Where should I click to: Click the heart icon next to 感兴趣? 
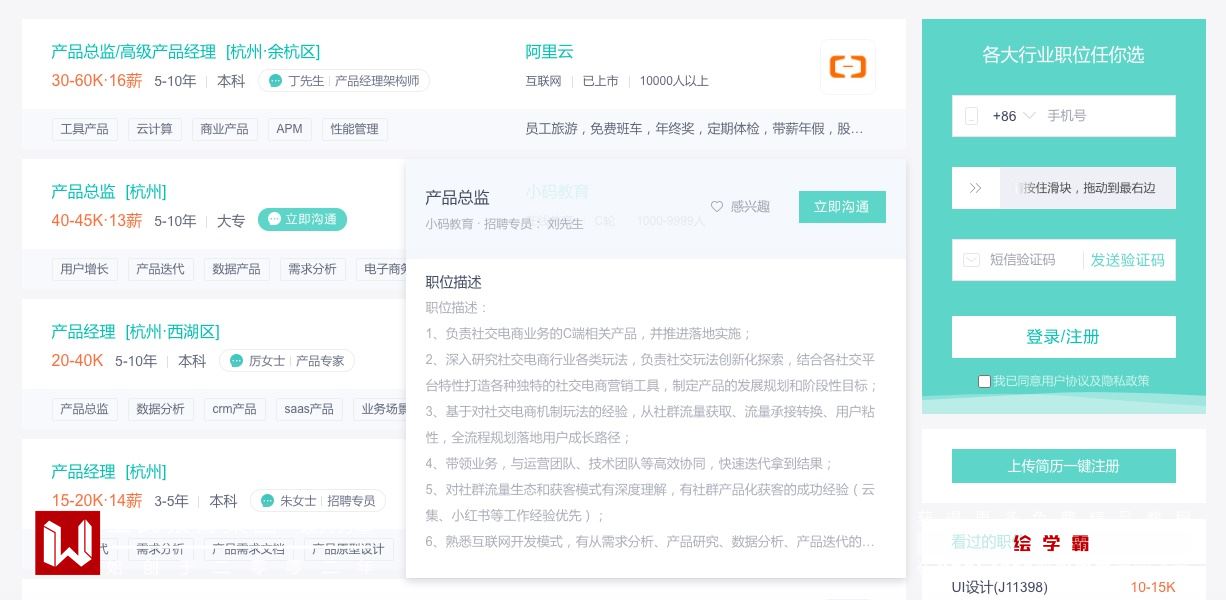pos(717,207)
